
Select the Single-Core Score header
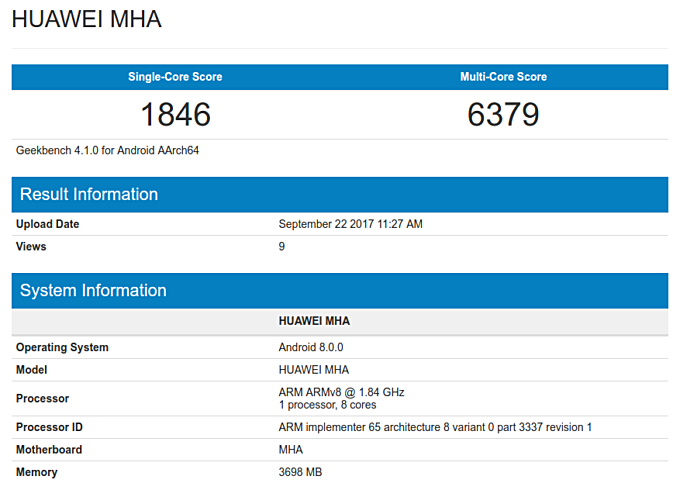[x=175, y=77]
